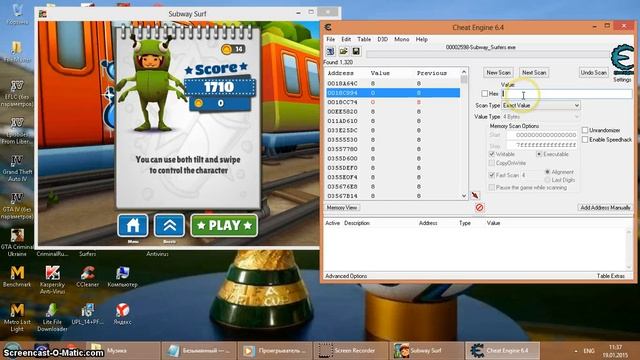Enable the Hex checkbox
The width and height of the screenshot is (640, 360).
[484, 93]
